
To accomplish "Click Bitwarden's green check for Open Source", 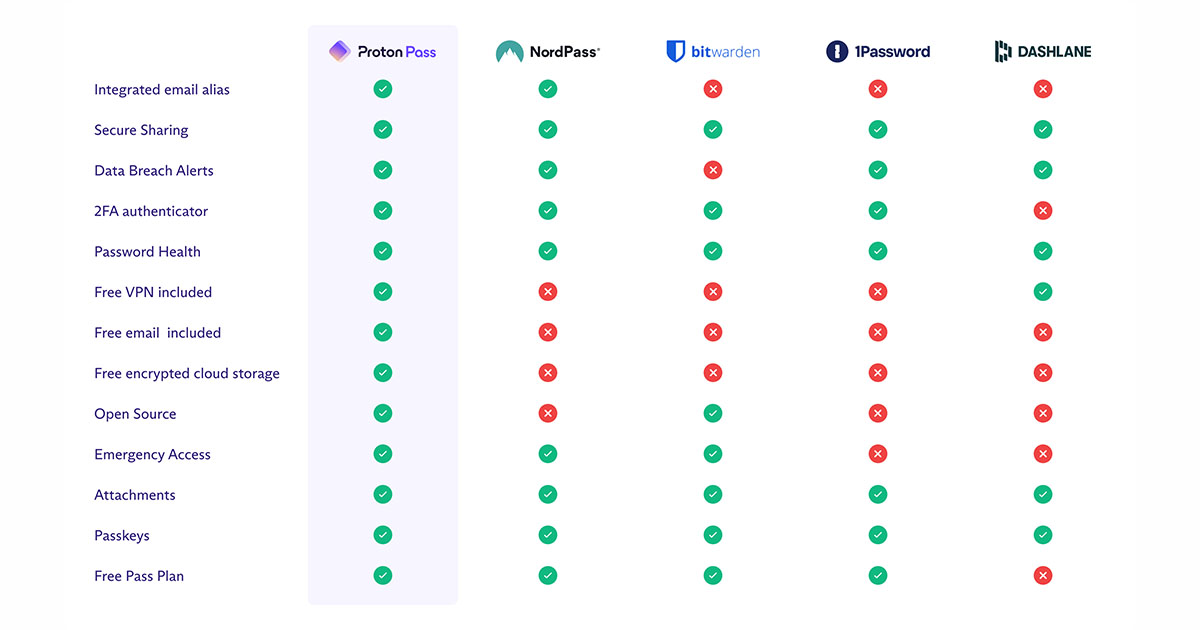I will click(x=712, y=413).
